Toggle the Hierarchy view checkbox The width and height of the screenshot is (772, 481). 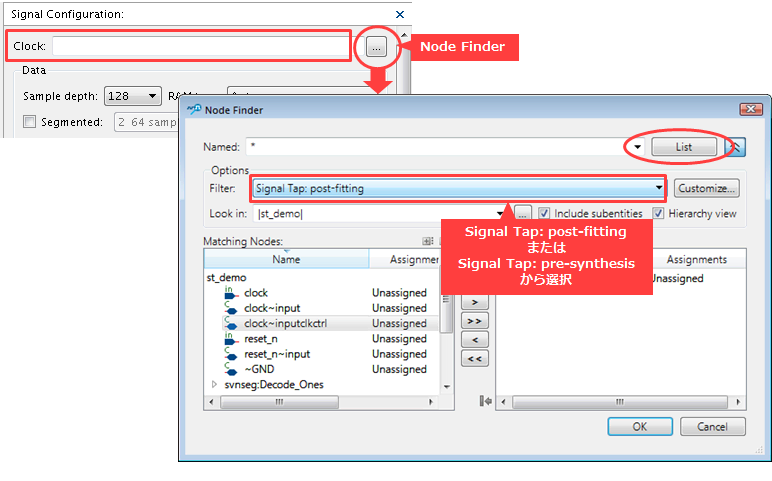[x=659, y=213]
